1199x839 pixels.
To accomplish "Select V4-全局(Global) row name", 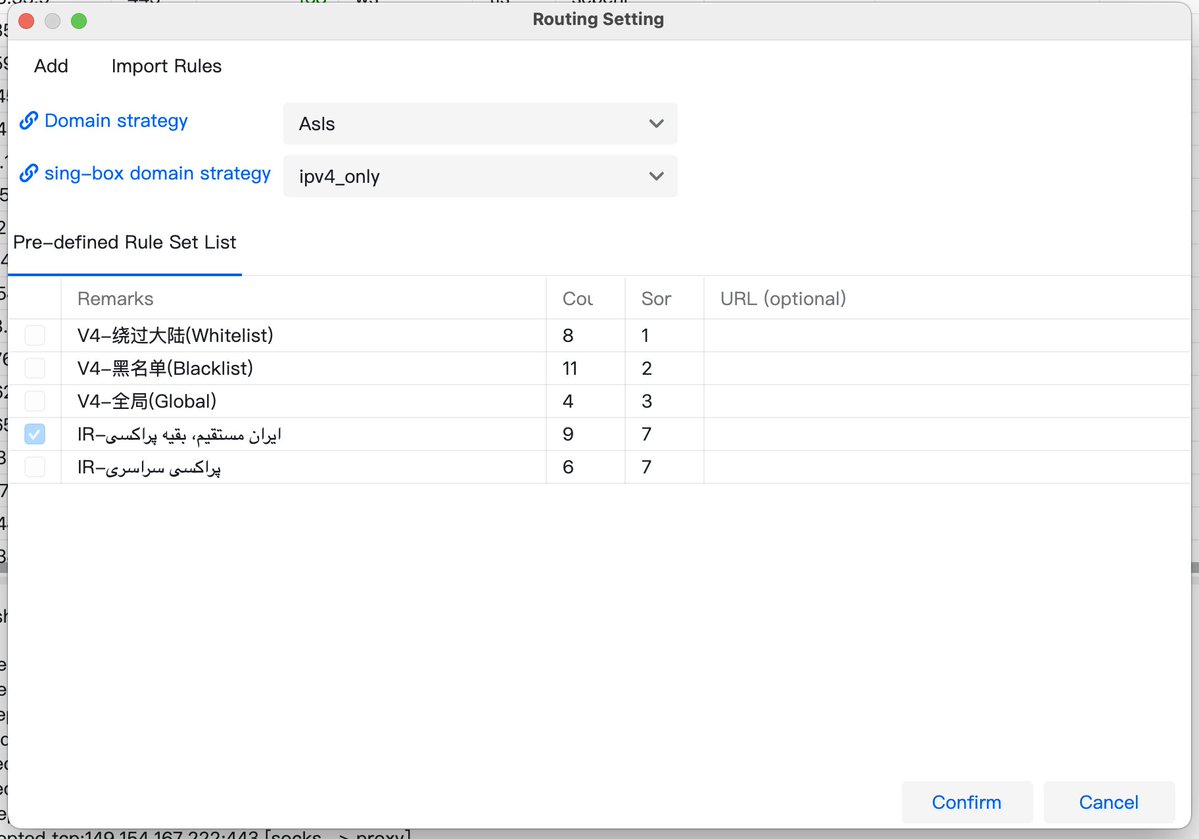I will coord(147,402).
